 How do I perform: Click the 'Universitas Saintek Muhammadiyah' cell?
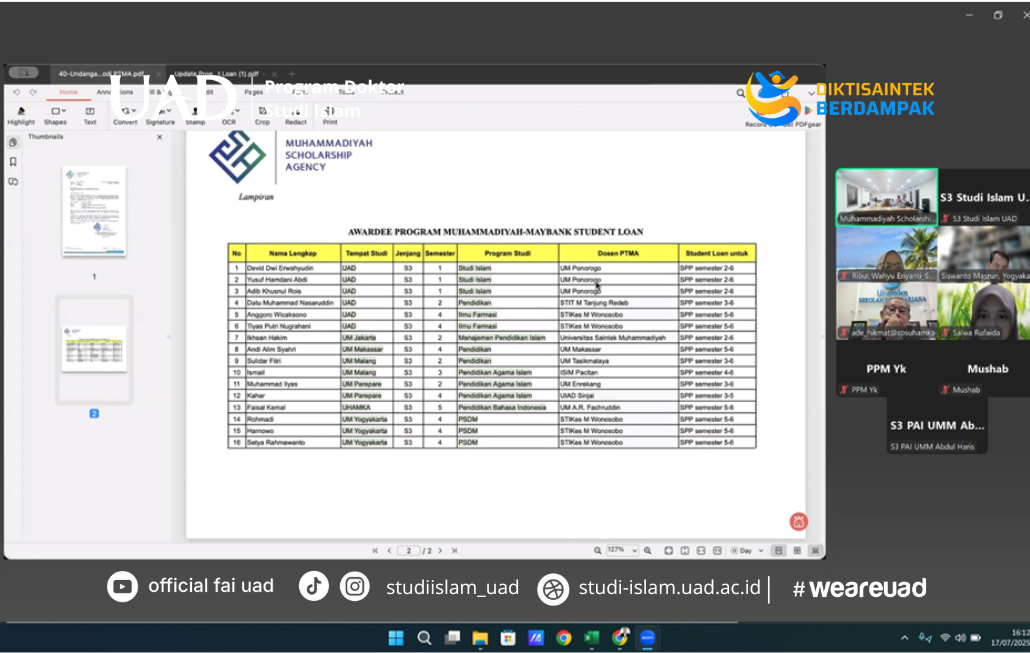coord(619,338)
